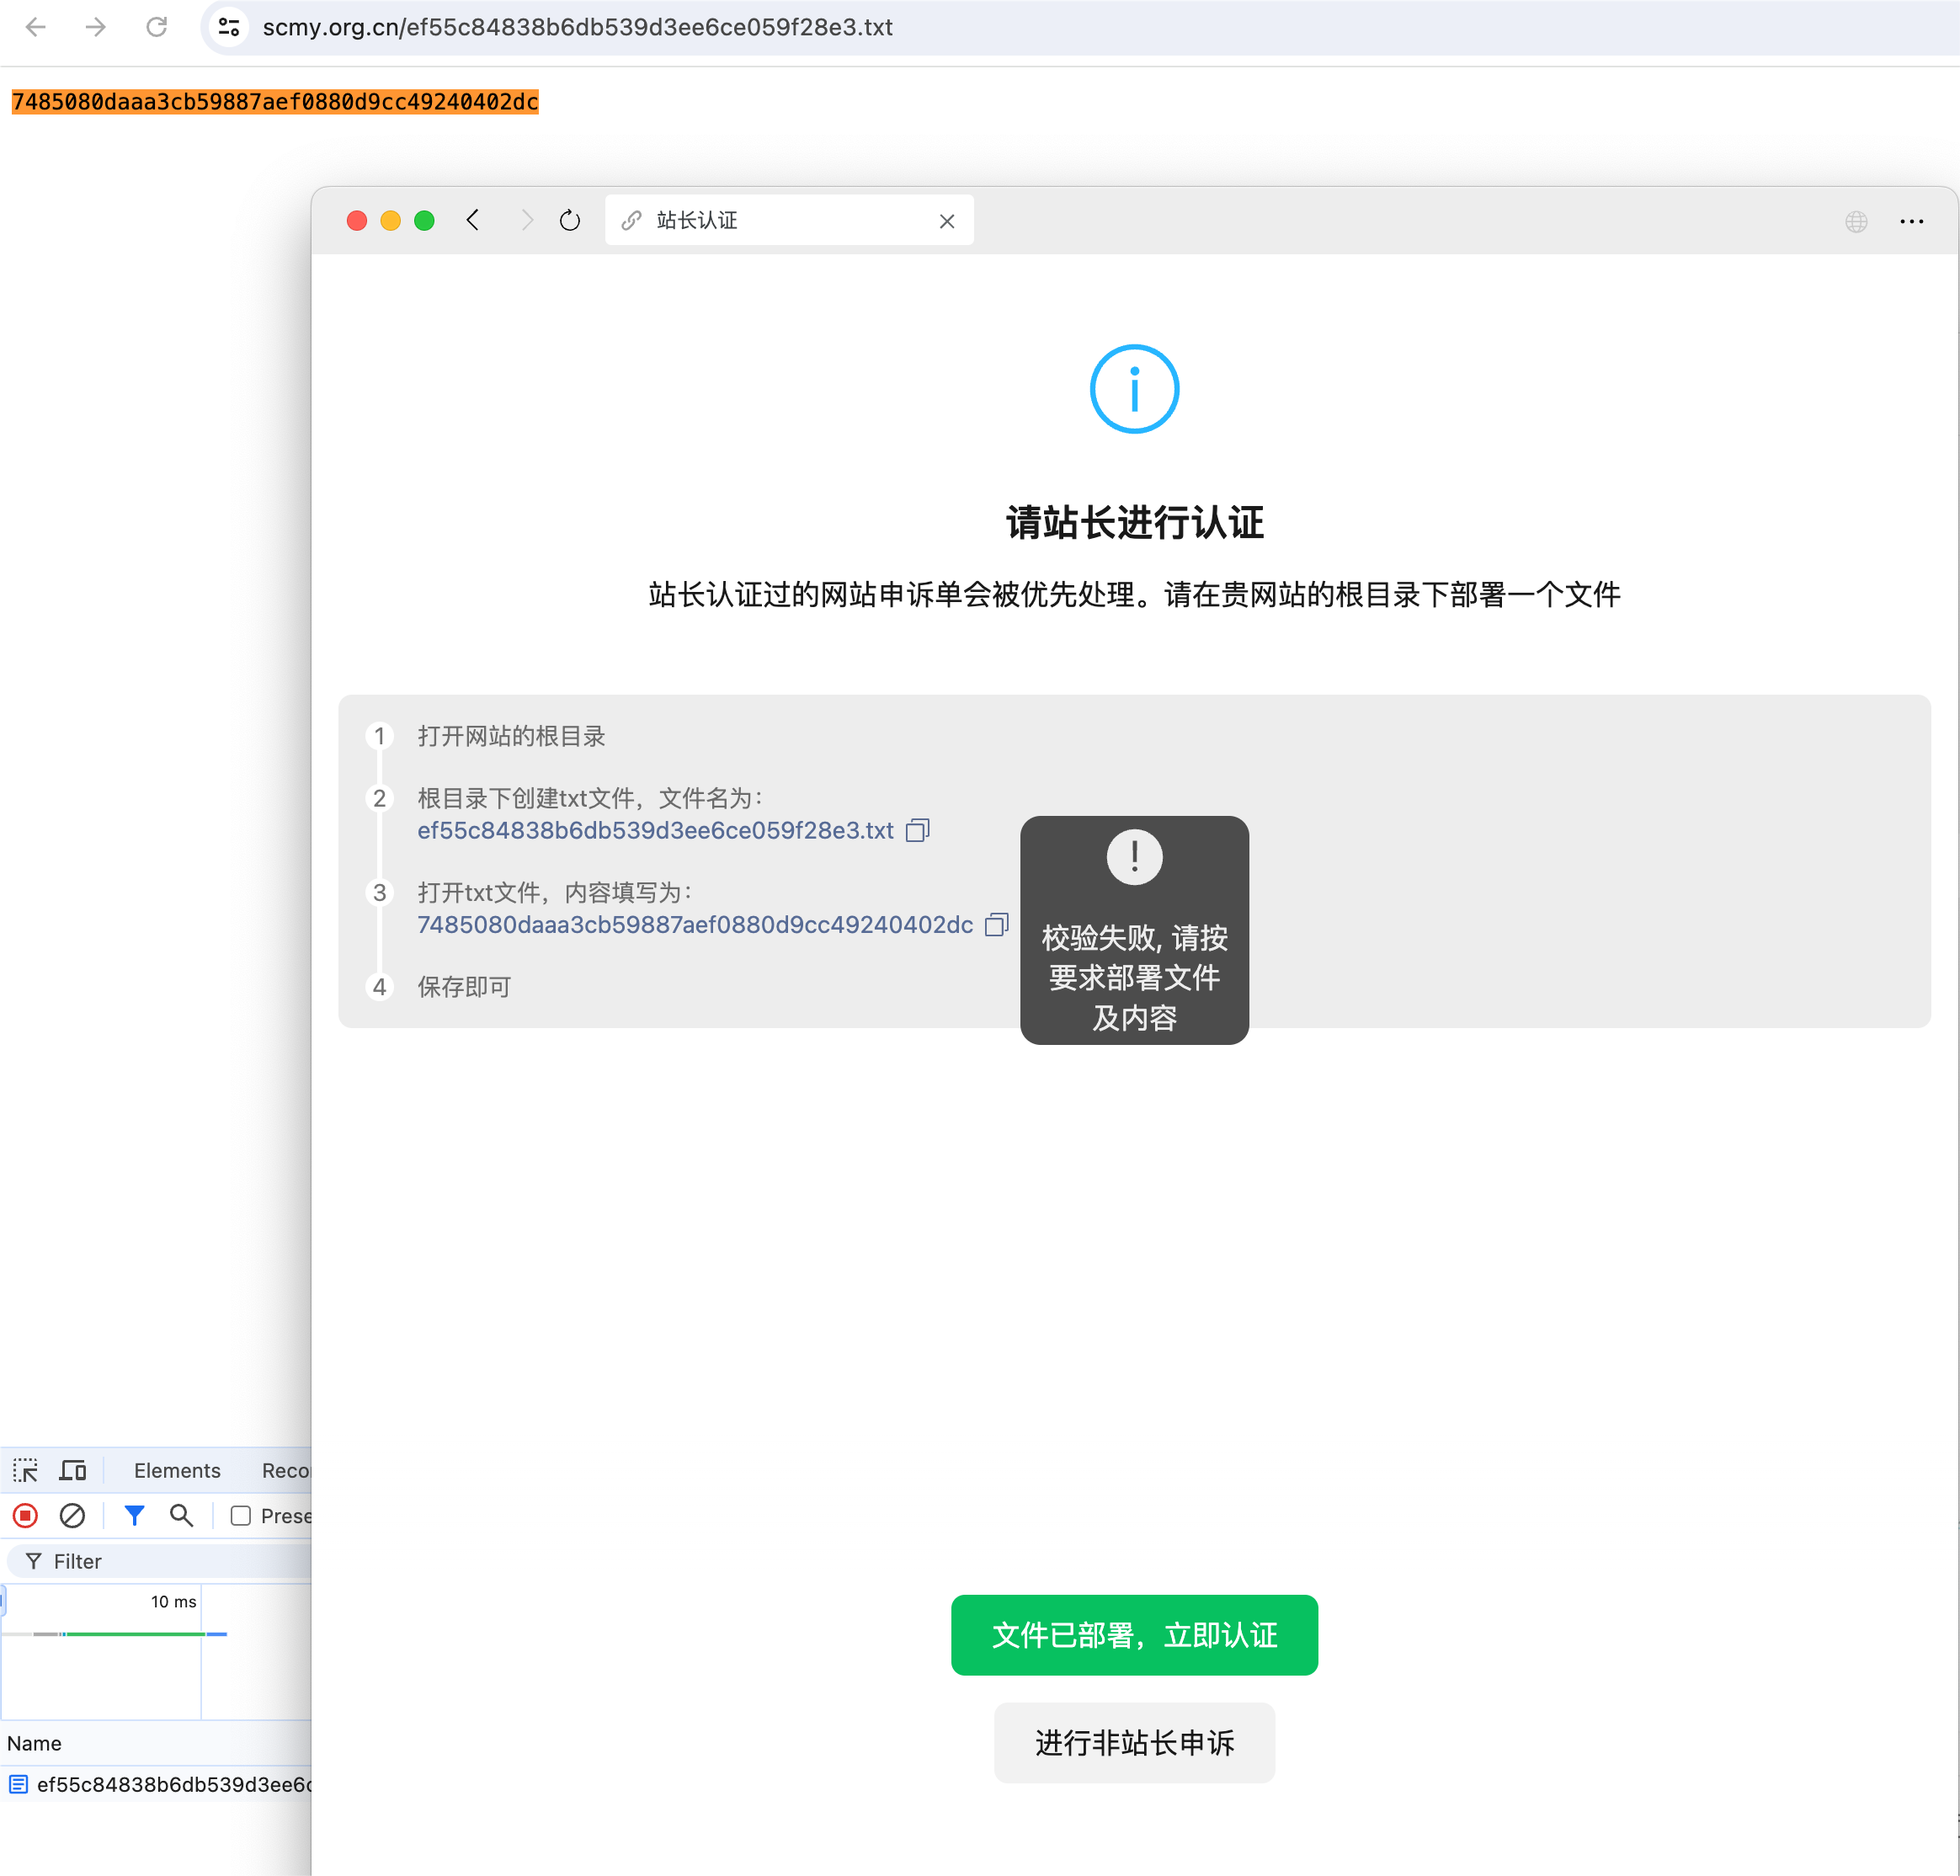Copy the txt filename using copy icon
Viewport: 1960px width, 1876px height.
click(x=917, y=831)
